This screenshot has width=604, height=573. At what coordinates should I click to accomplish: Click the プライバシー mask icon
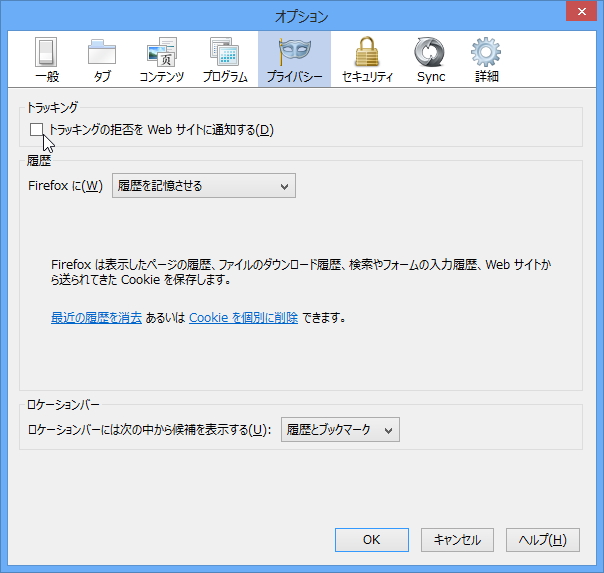294,52
